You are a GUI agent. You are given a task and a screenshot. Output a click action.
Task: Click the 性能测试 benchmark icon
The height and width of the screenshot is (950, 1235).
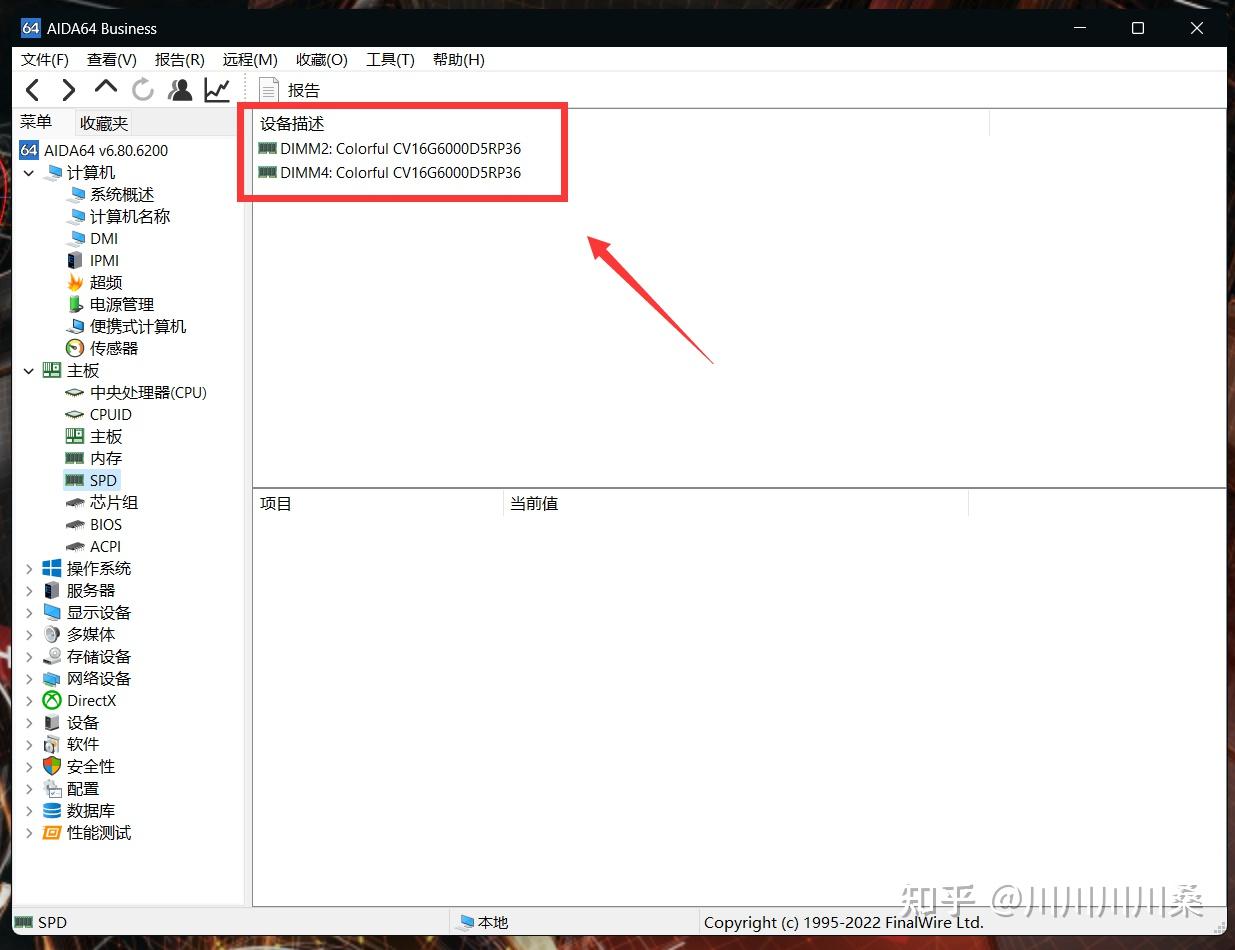click(x=52, y=832)
